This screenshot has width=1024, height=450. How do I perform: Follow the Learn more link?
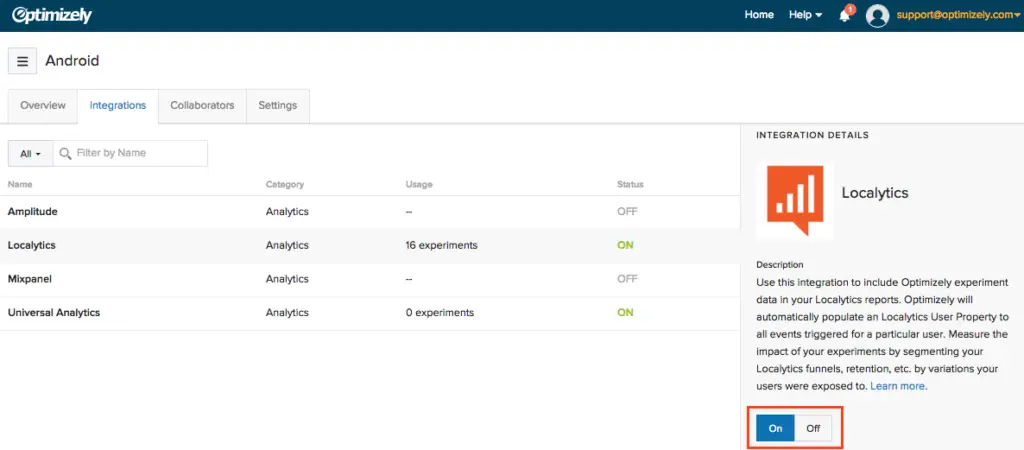(898, 386)
